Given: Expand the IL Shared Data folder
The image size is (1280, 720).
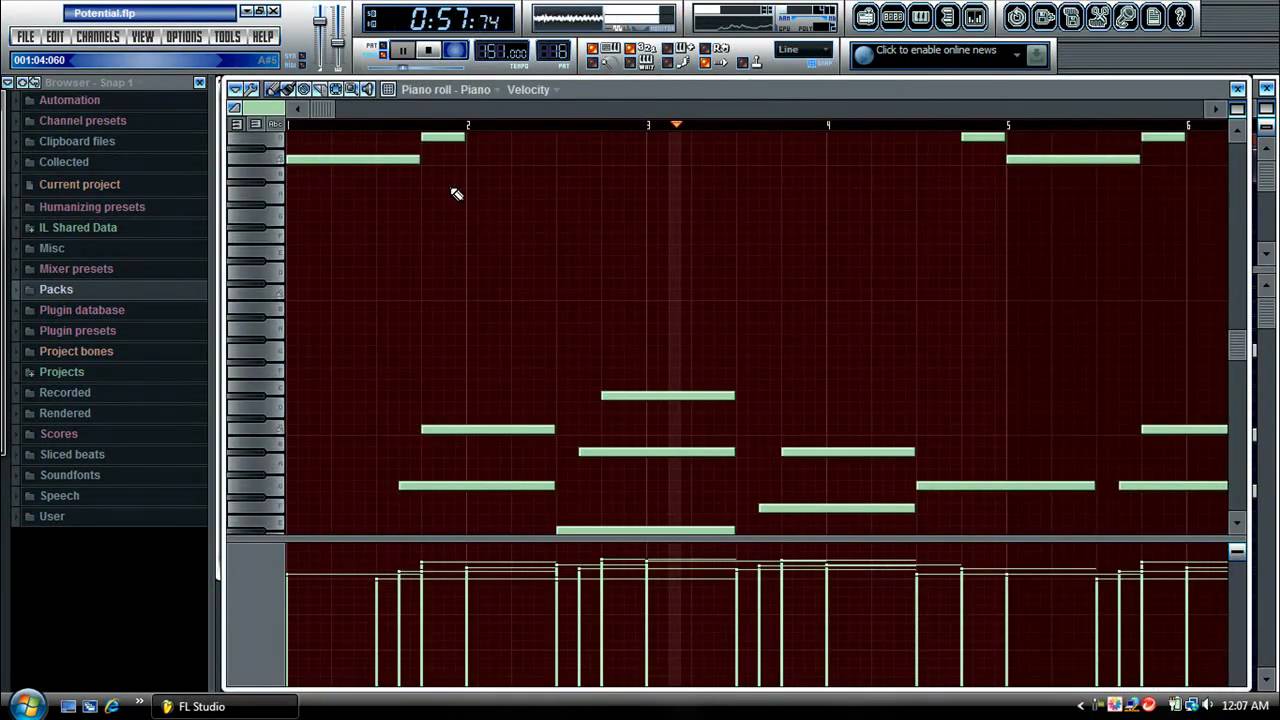Looking at the screenshot, I should [29, 227].
